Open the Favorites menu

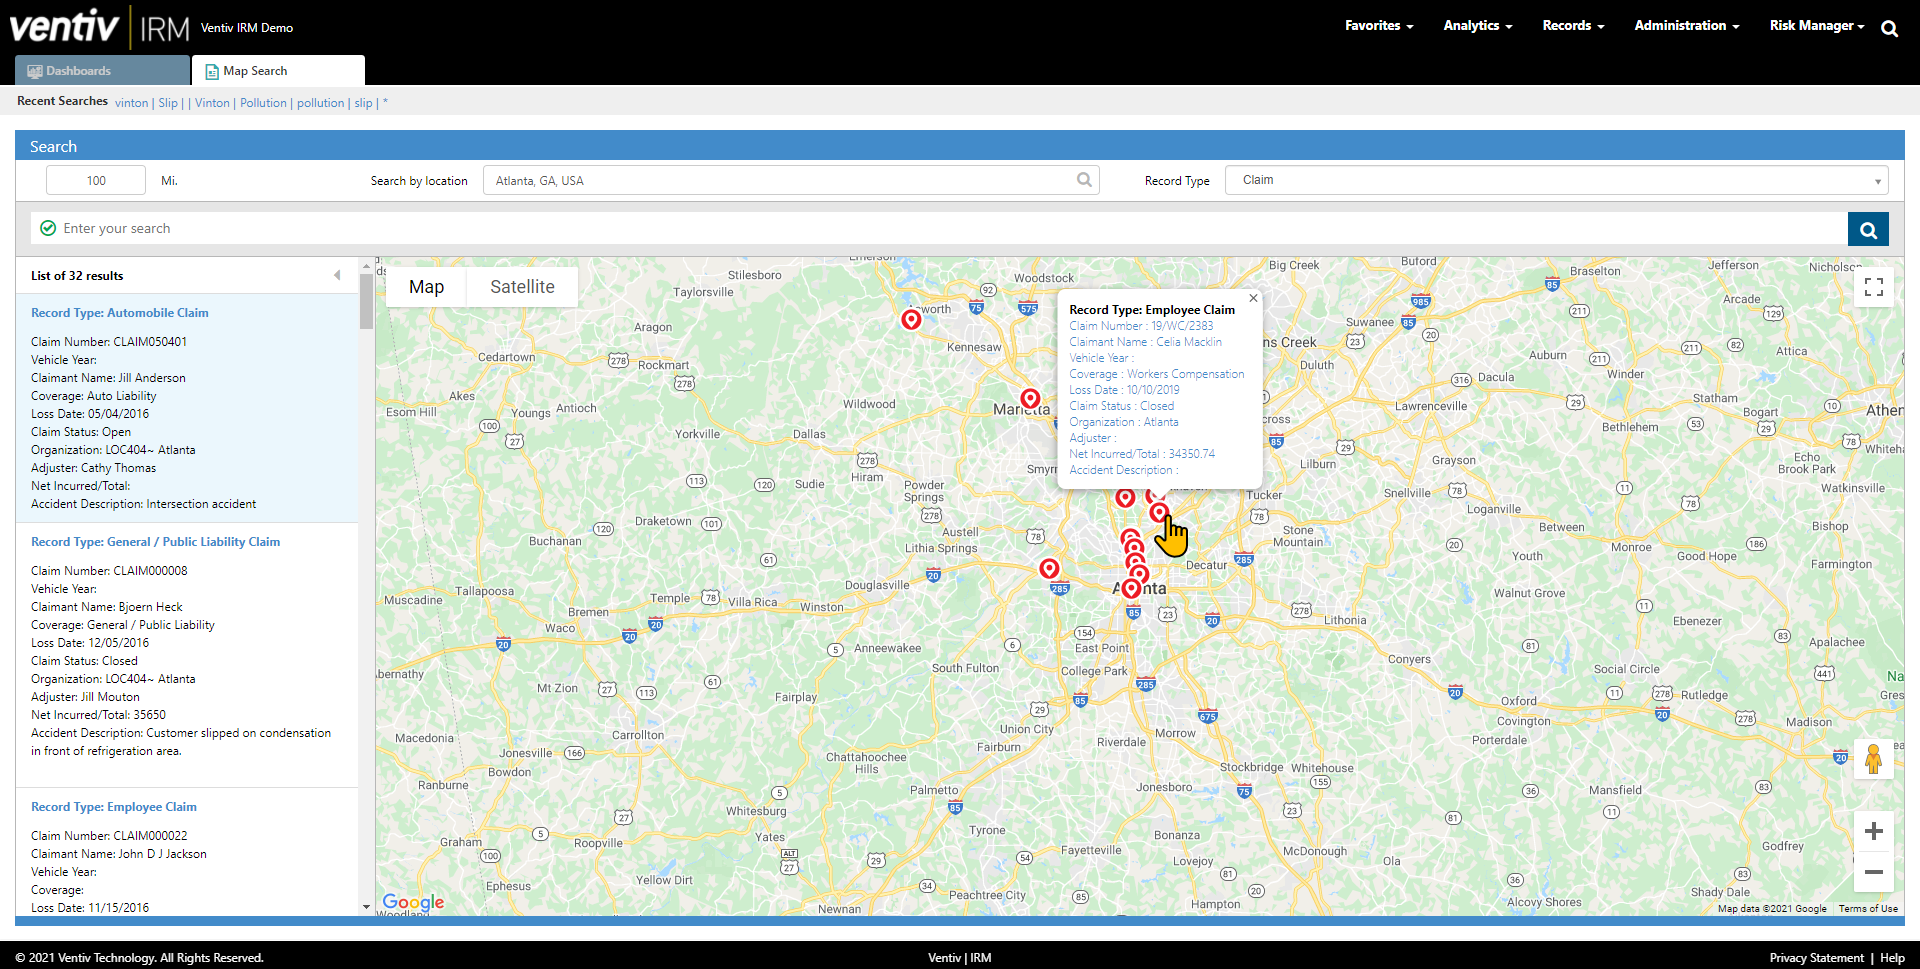[x=1379, y=26]
